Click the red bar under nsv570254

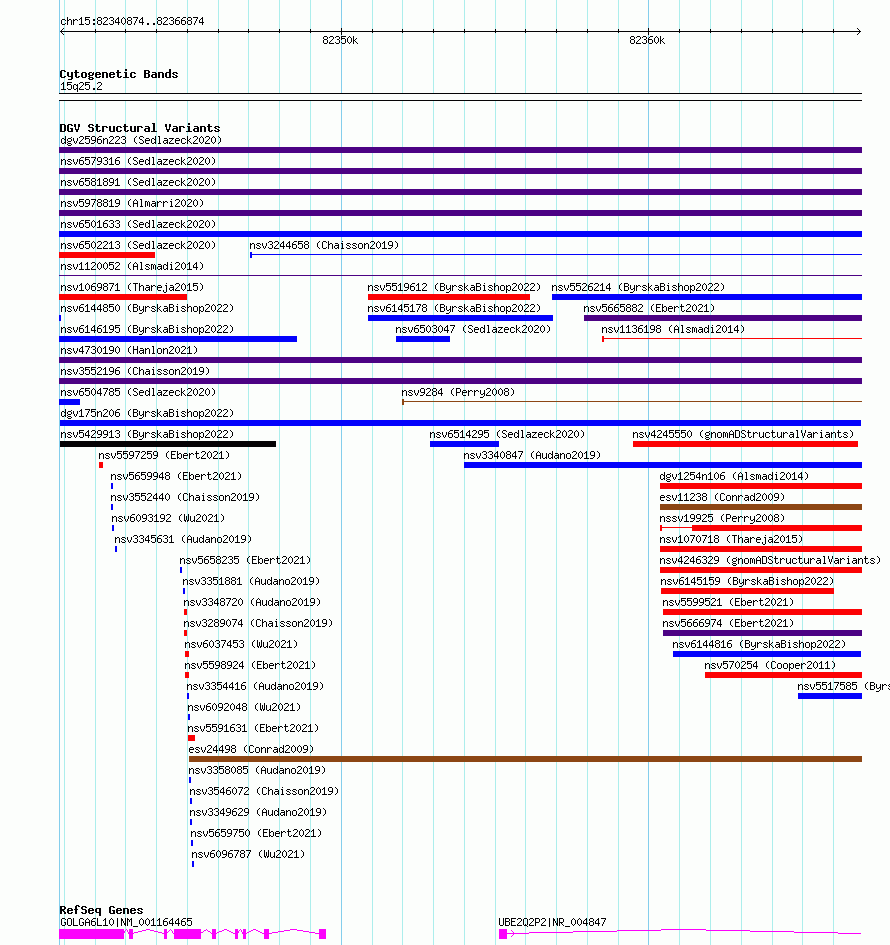[x=783, y=676]
